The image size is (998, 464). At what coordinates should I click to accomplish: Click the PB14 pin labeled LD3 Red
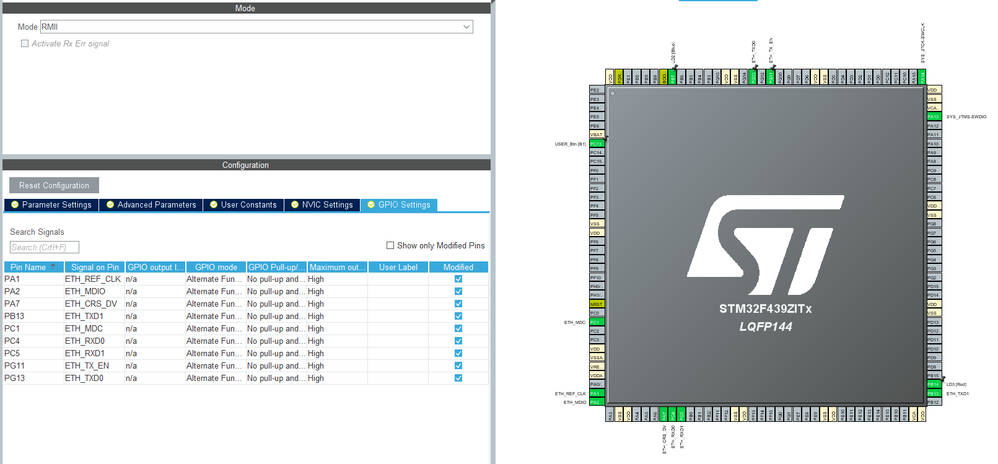(934, 384)
